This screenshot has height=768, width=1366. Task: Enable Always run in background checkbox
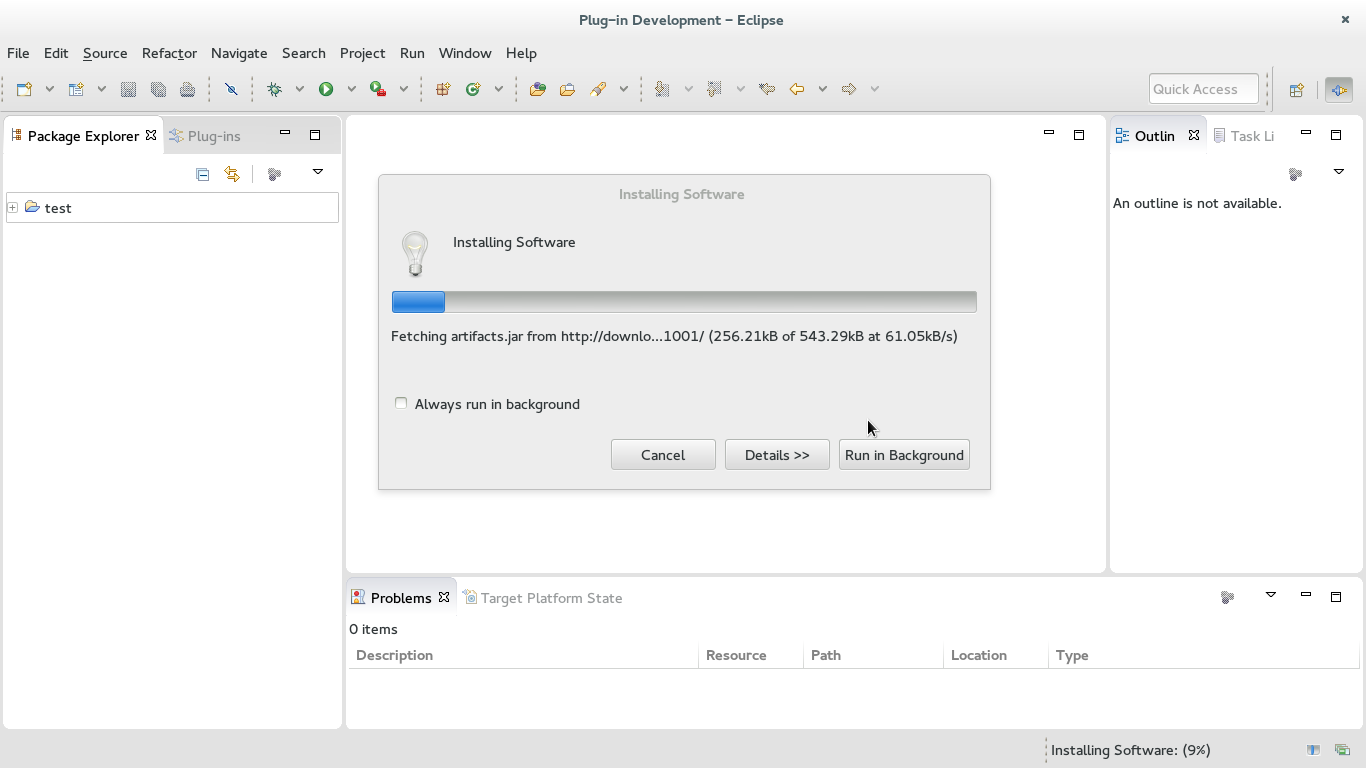pos(401,404)
